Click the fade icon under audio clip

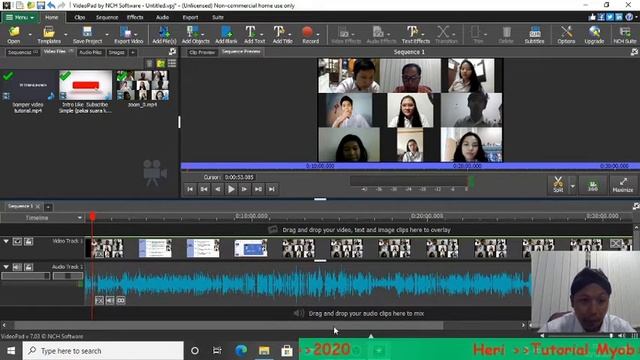pyautogui.click(x=99, y=300)
